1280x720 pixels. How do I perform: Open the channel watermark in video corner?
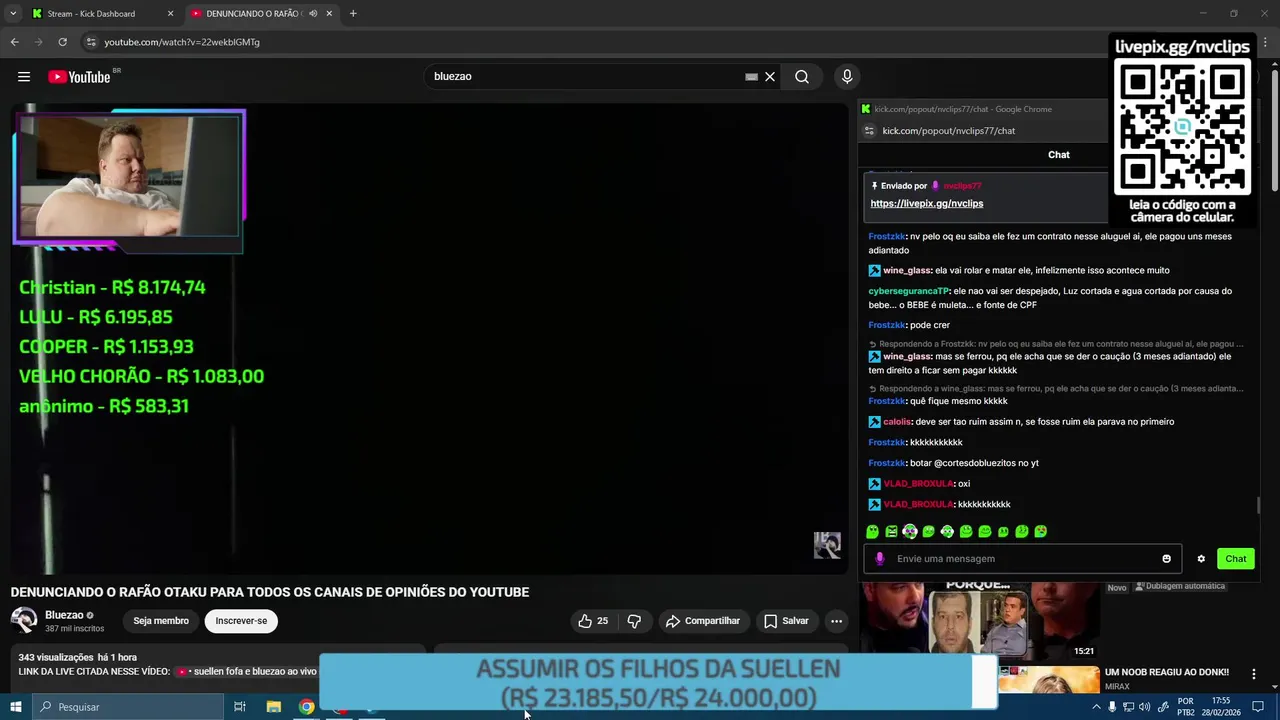pyautogui.click(x=827, y=545)
